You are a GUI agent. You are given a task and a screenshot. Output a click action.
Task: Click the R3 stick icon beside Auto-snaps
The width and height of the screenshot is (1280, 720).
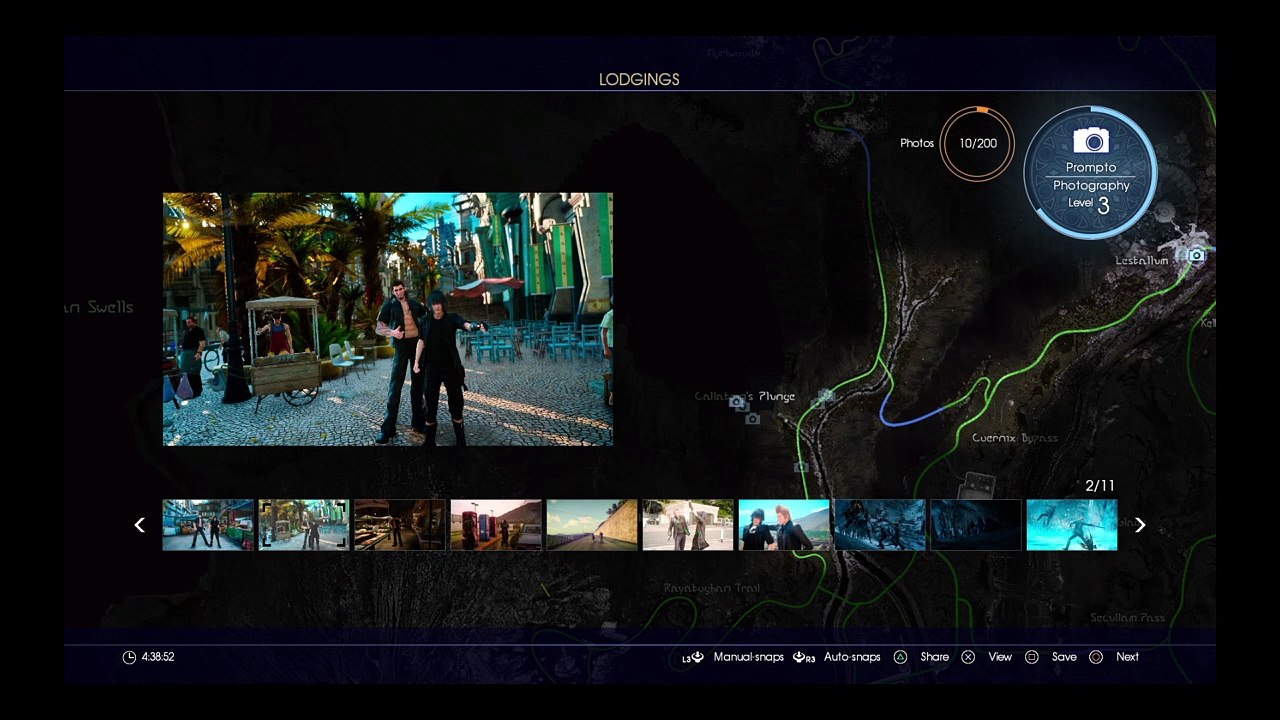[x=804, y=657]
